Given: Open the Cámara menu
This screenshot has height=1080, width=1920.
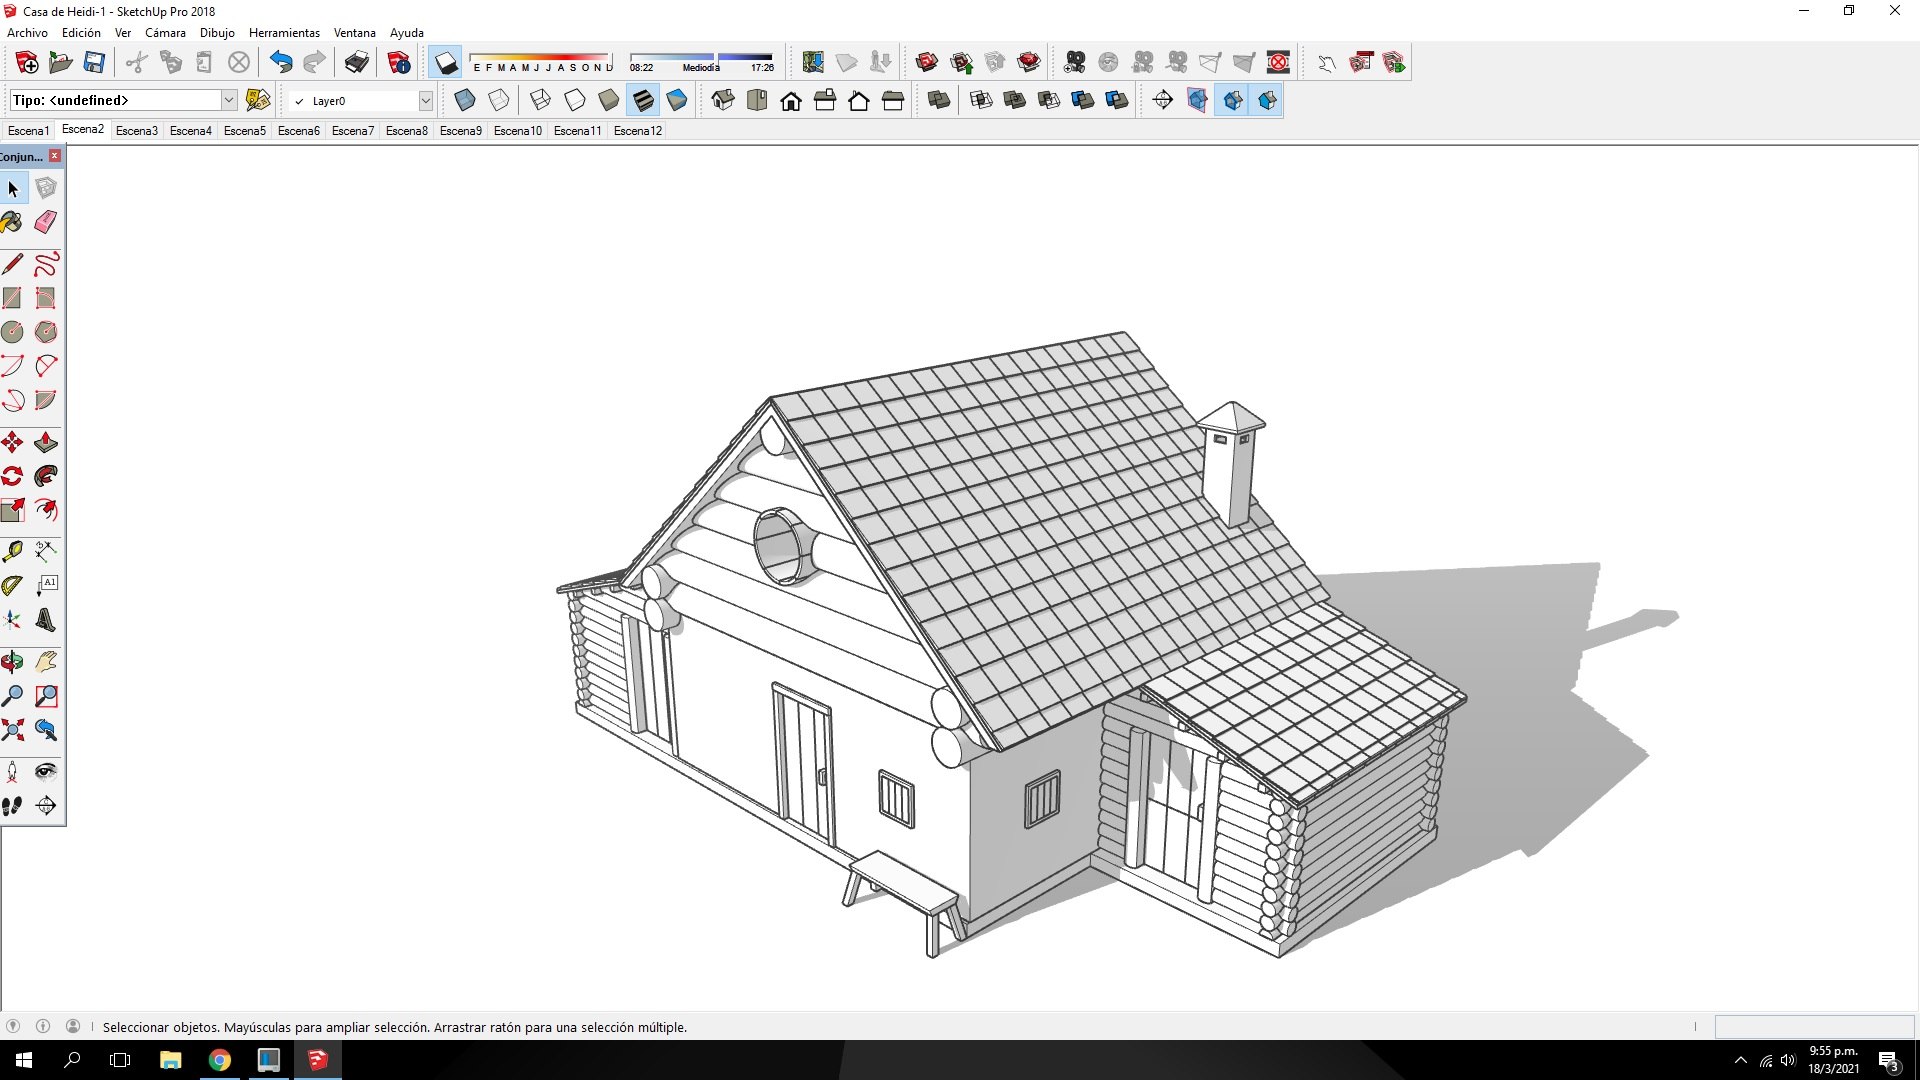Looking at the screenshot, I should 165,33.
